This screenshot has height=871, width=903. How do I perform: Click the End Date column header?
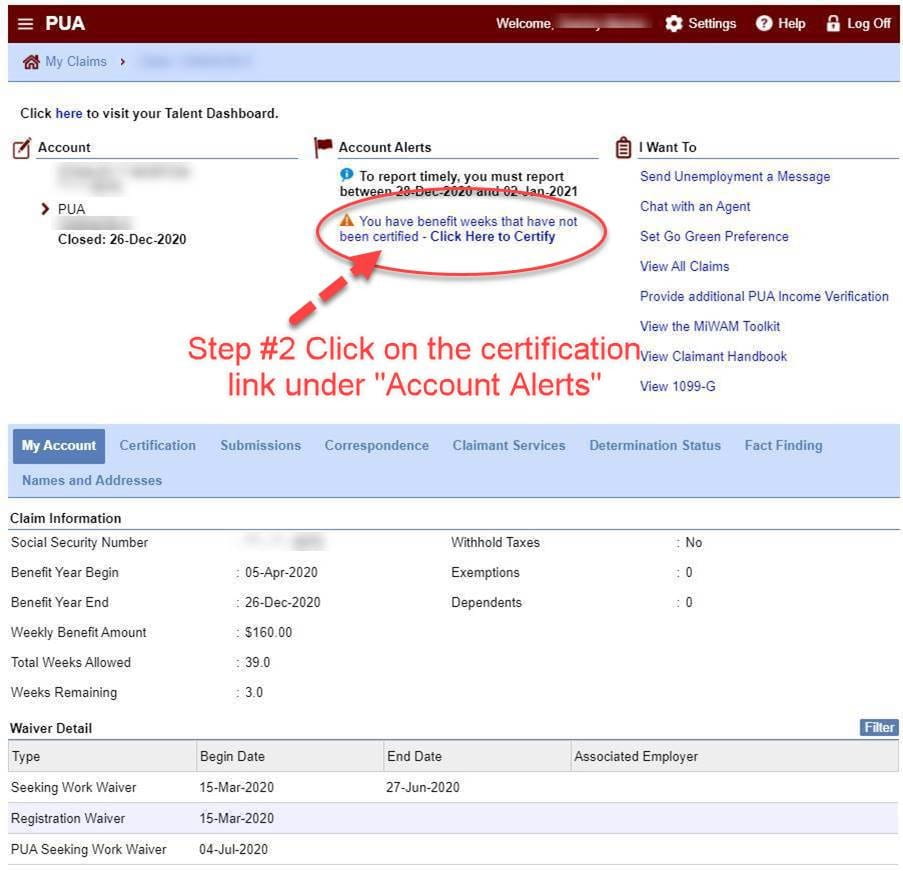pyautogui.click(x=477, y=756)
